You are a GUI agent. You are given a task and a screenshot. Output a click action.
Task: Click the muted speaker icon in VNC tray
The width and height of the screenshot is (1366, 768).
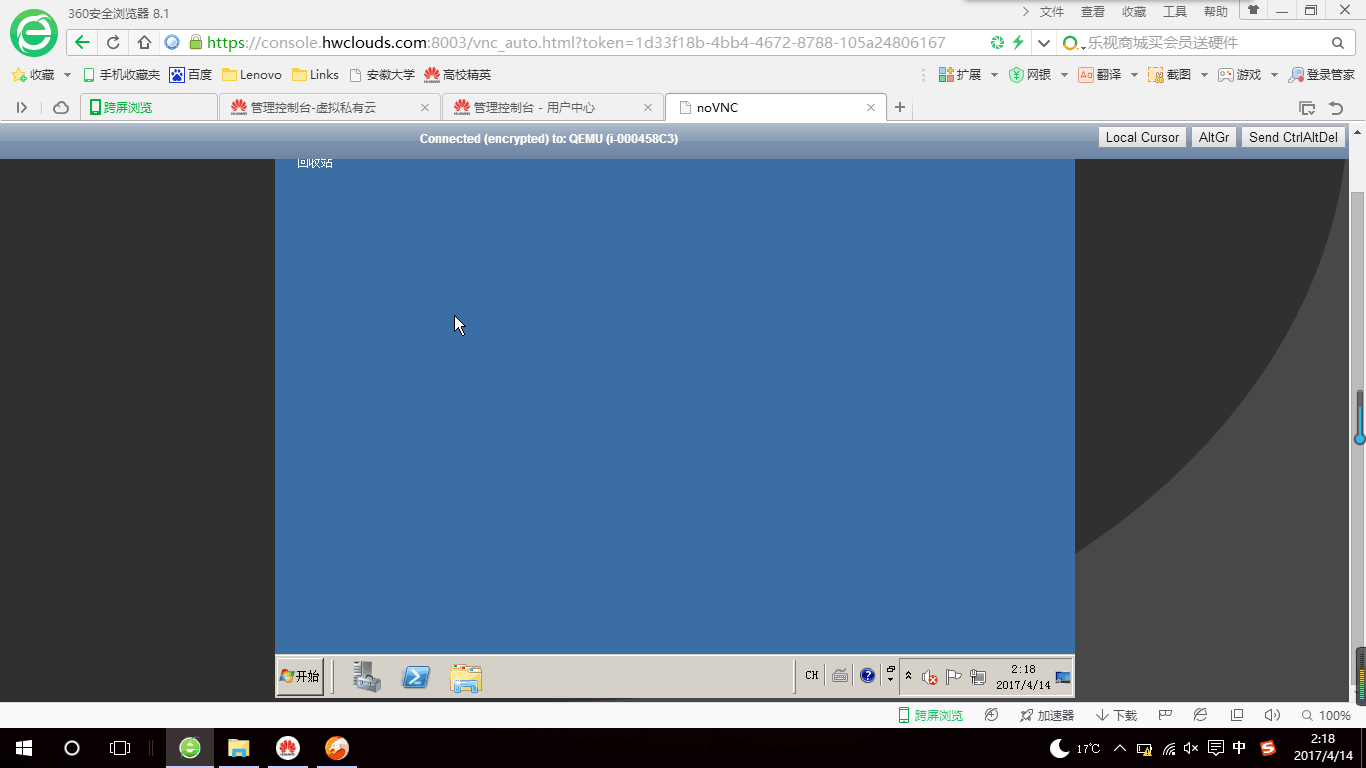pyautogui.click(x=929, y=677)
